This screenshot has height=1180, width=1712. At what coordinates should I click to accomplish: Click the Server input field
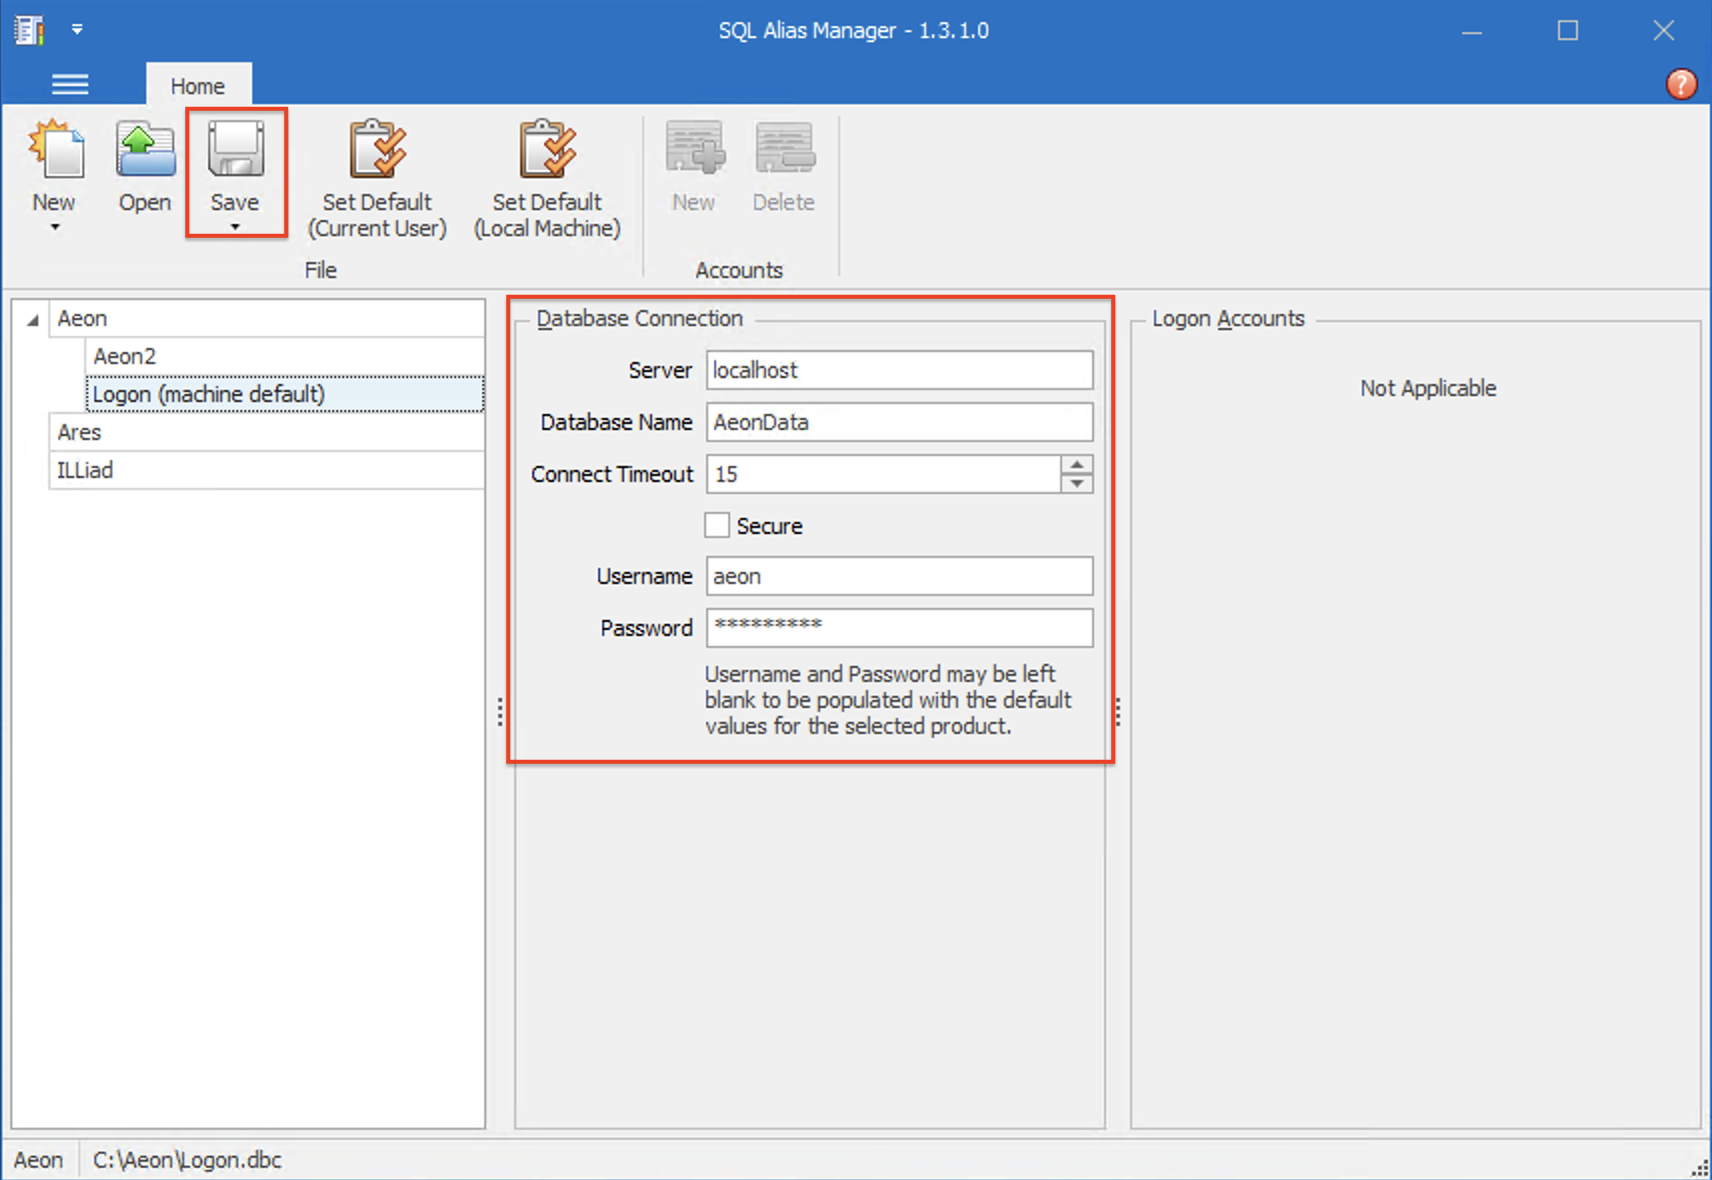point(898,370)
